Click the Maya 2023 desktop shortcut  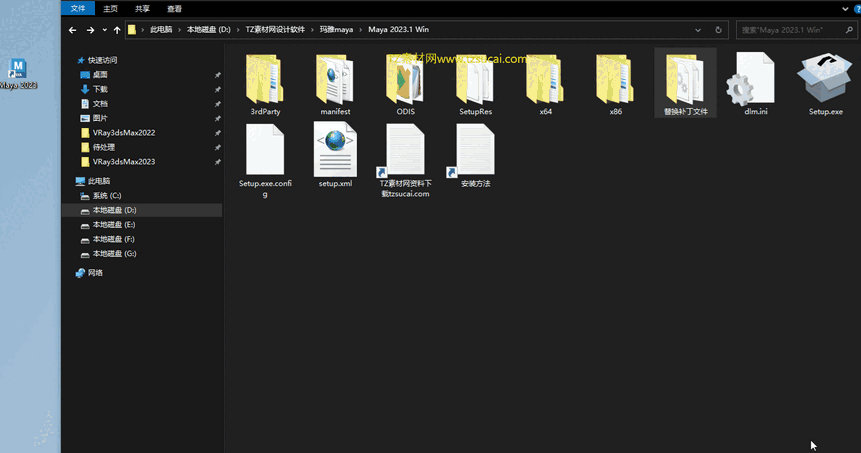tap(18, 74)
